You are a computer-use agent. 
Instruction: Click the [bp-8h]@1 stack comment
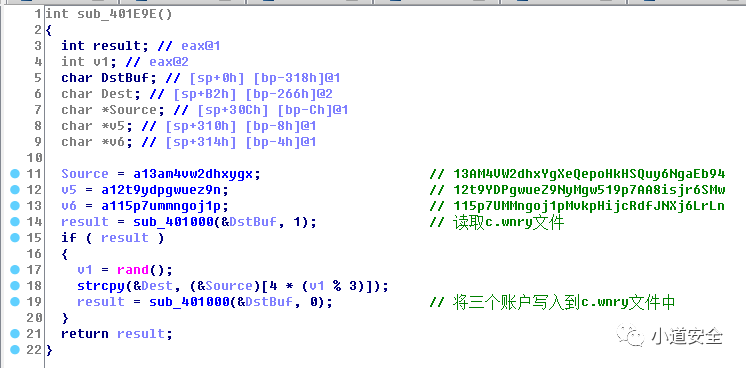tap(281, 126)
